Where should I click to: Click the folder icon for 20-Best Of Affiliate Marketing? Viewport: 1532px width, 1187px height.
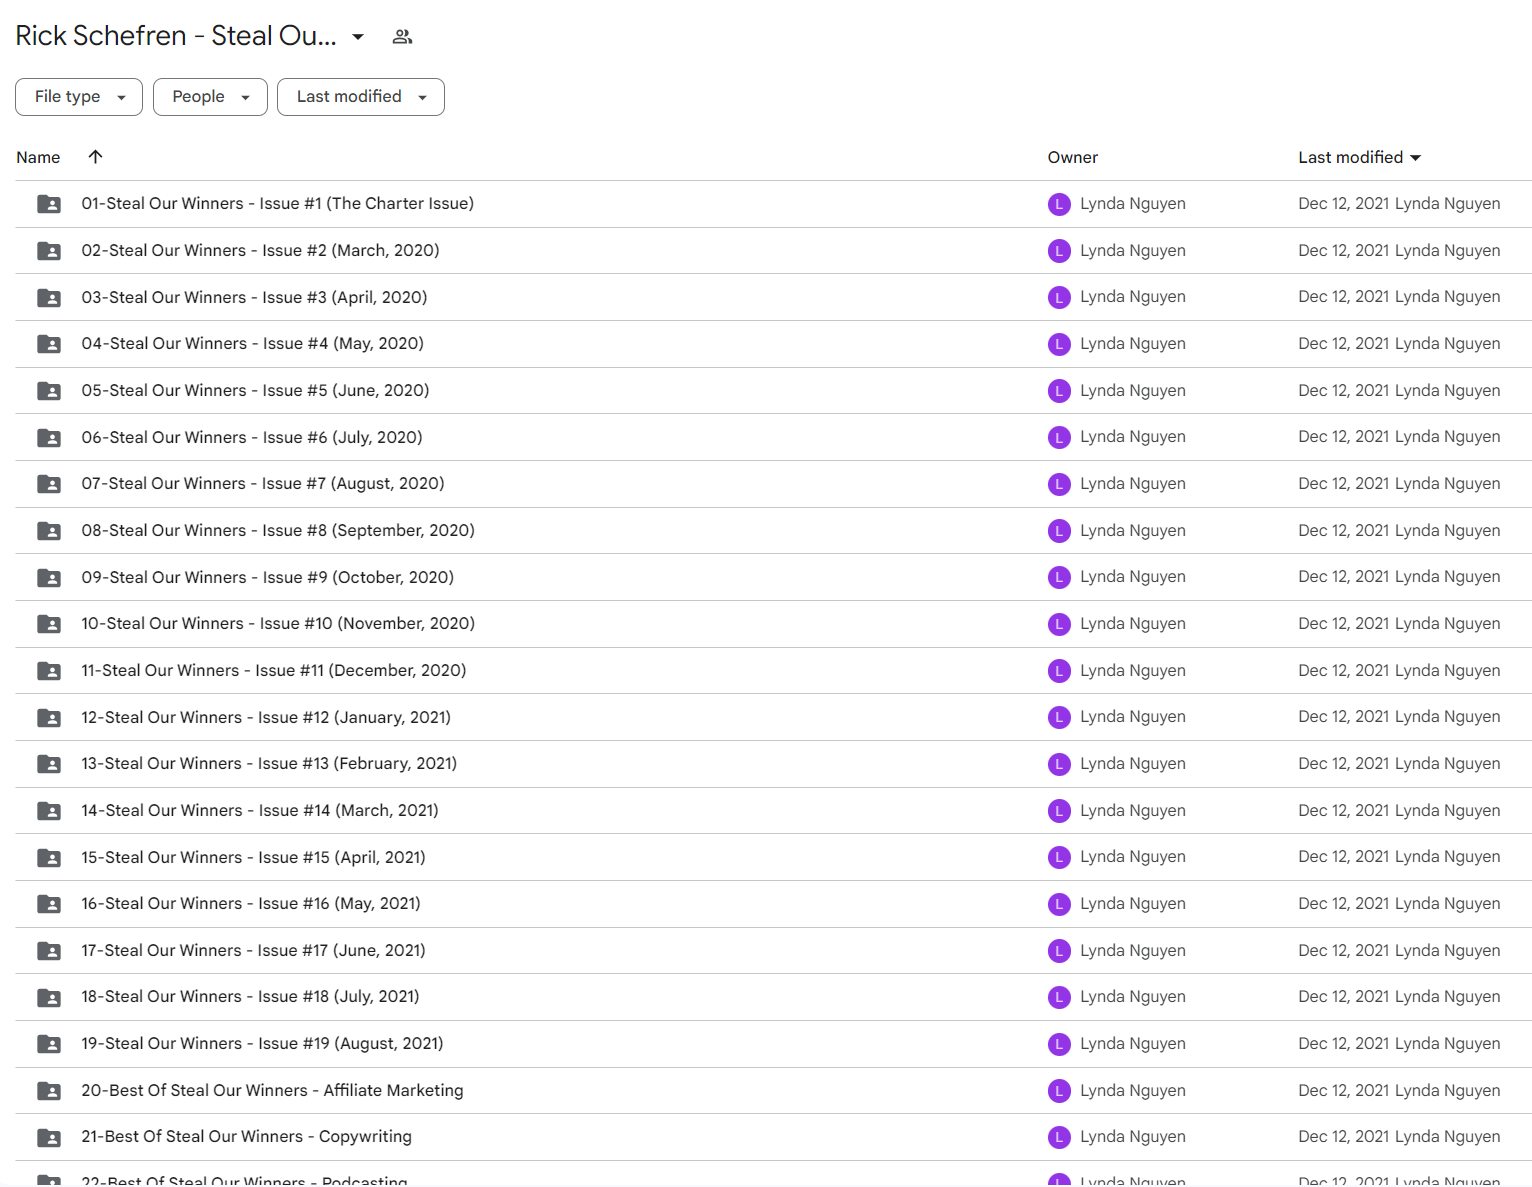[49, 1091]
